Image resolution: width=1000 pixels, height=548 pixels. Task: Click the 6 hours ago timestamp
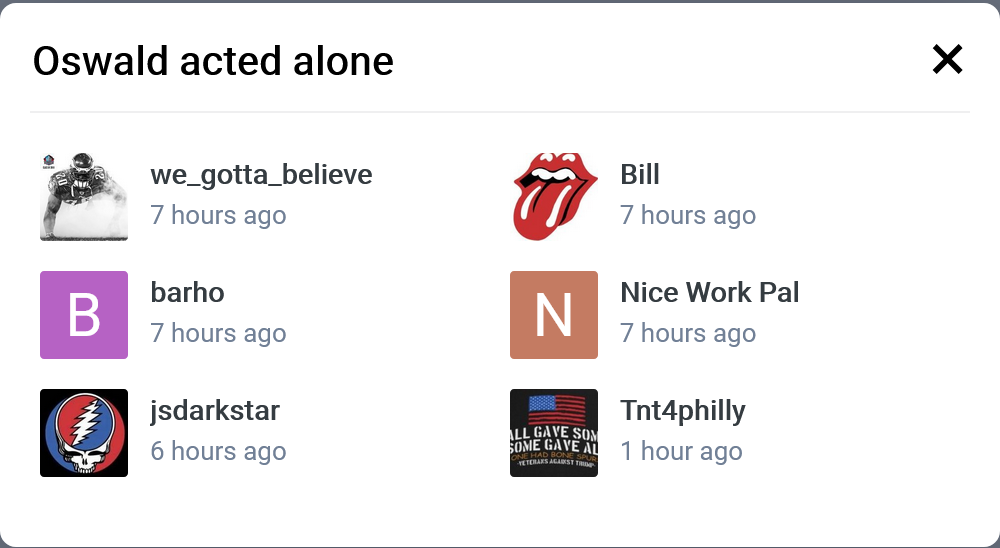[x=218, y=451]
